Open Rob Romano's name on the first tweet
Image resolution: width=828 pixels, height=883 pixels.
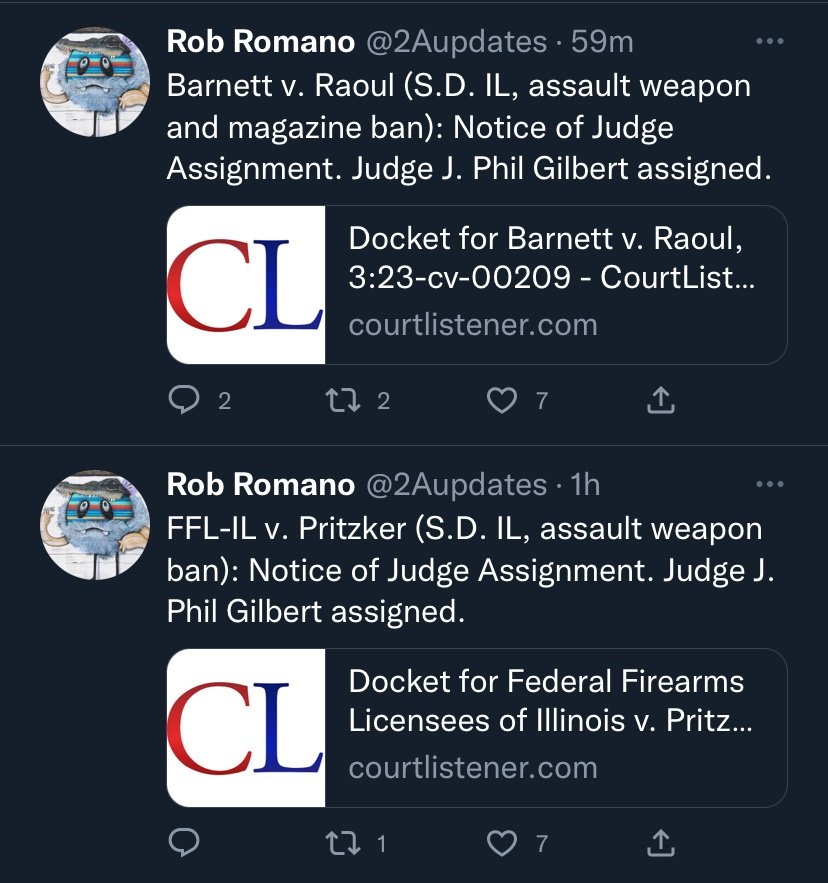click(261, 42)
